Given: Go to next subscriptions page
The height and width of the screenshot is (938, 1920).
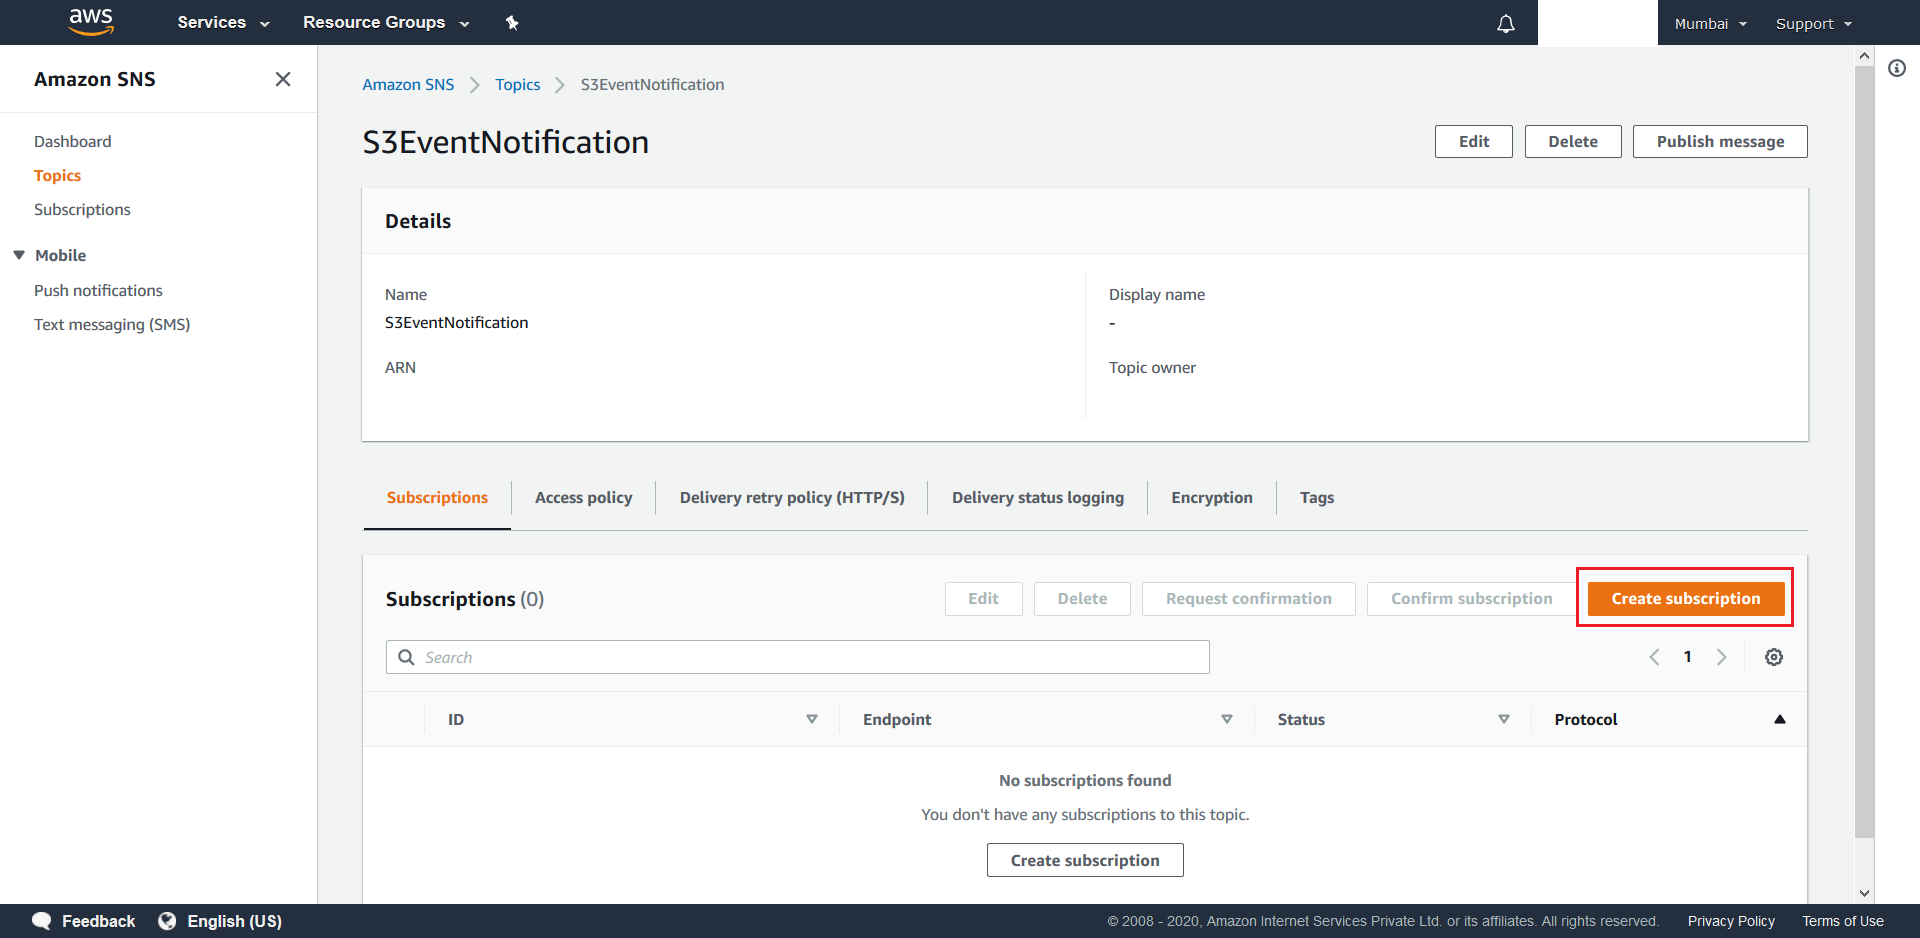Looking at the screenshot, I should (x=1721, y=657).
